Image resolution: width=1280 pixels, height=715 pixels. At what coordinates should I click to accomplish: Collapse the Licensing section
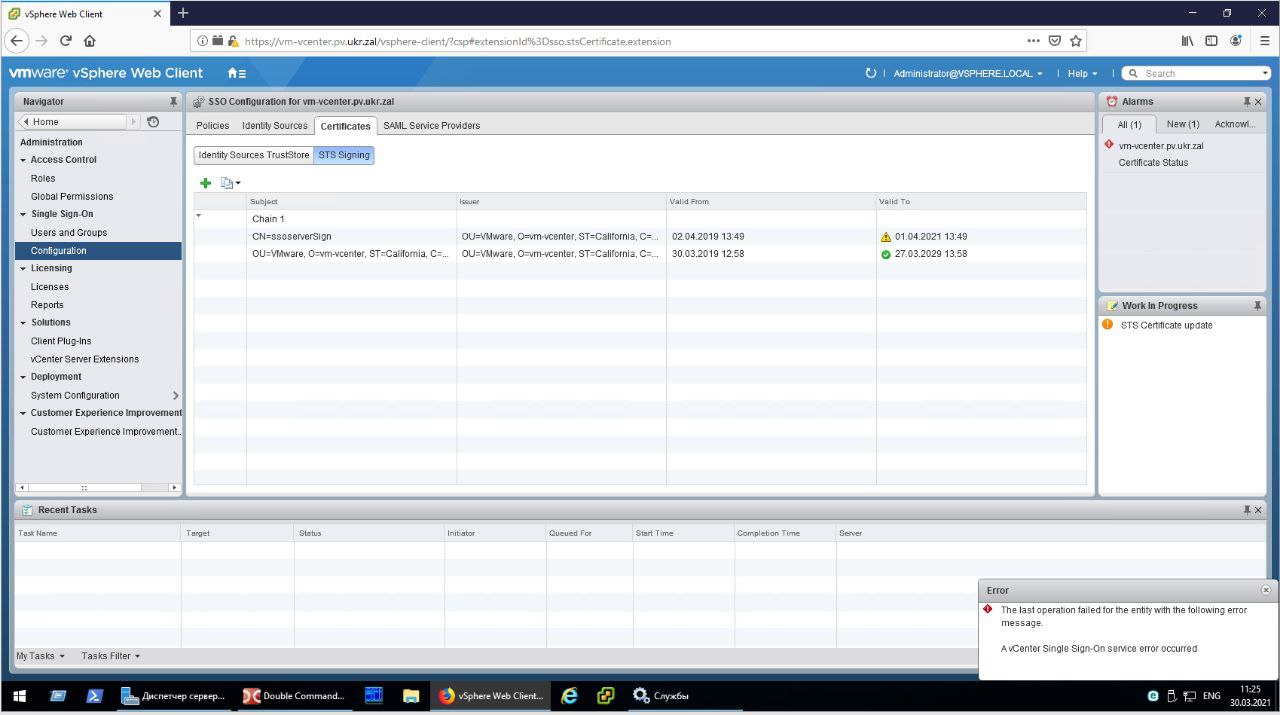pyautogui.click(x=23, y=269)
